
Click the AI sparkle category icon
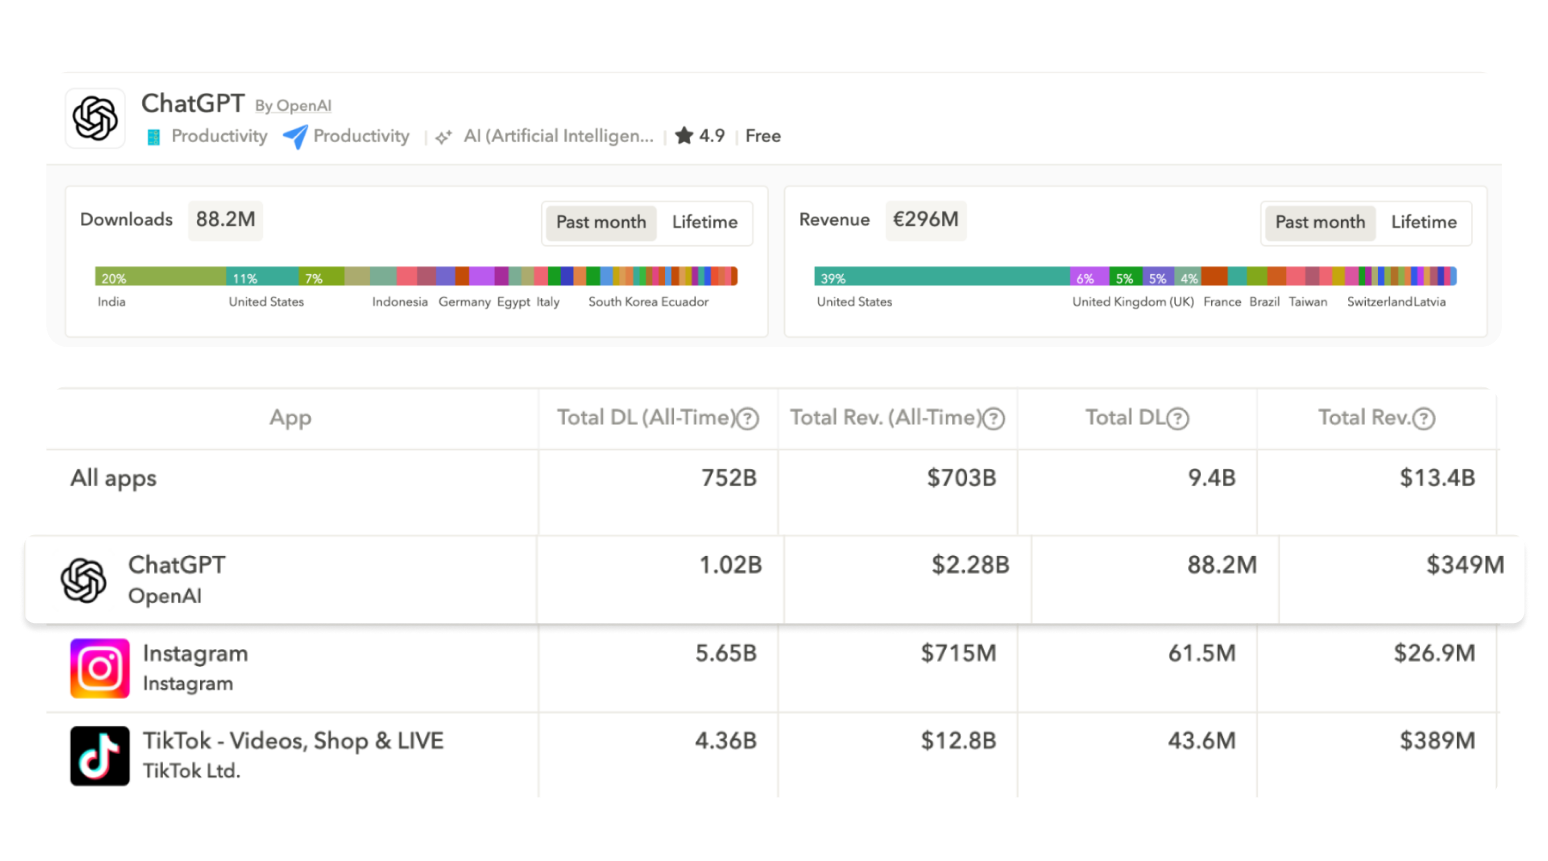click(x=443, y=137)
